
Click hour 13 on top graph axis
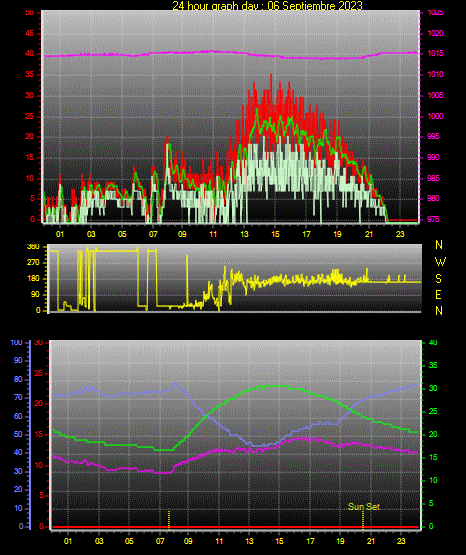tap(244, 234)
